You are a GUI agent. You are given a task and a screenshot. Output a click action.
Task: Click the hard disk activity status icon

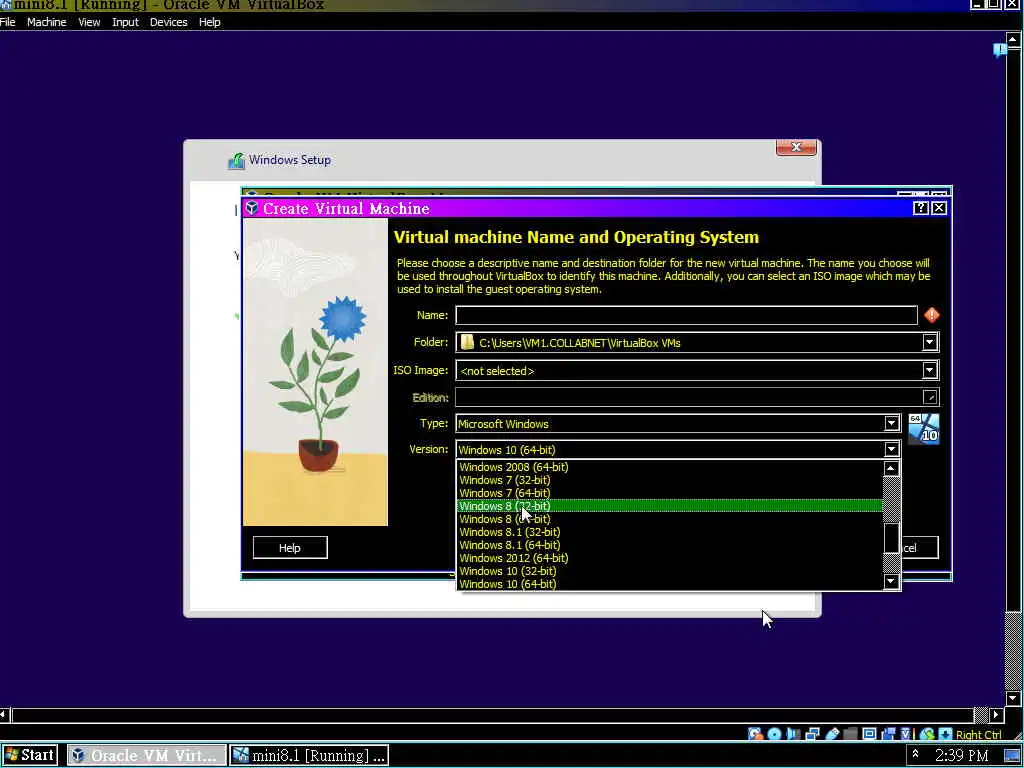click(755, 734)
